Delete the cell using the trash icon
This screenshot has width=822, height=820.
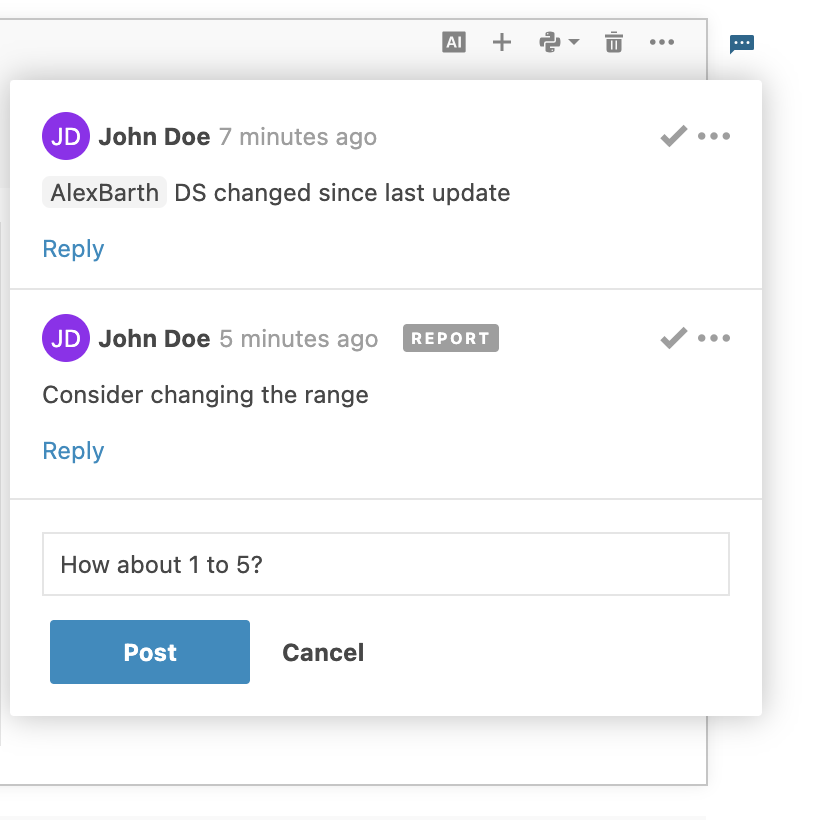tap(613, 42)
